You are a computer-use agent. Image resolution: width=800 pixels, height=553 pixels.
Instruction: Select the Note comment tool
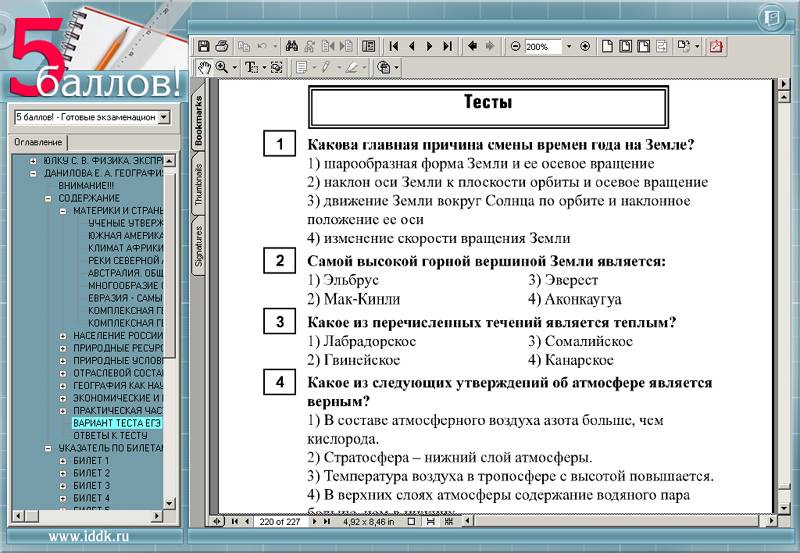[302, 67]
